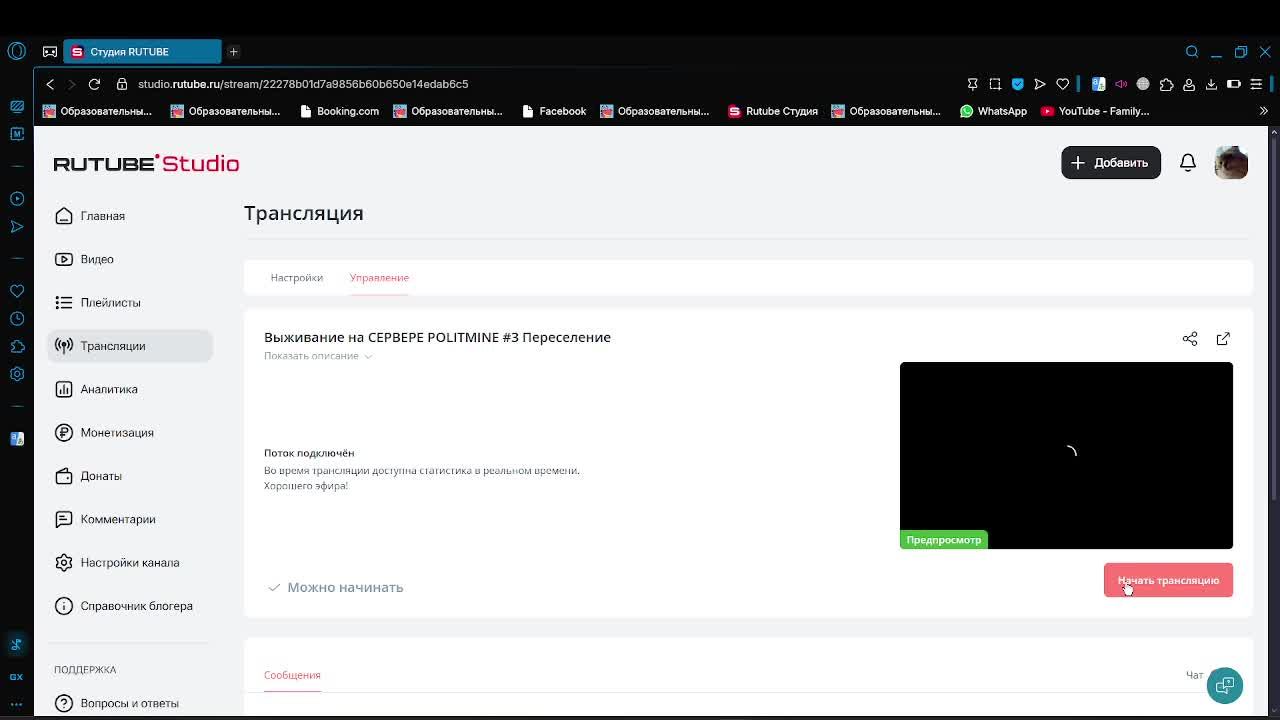Open the Сообщения tab

292,675
